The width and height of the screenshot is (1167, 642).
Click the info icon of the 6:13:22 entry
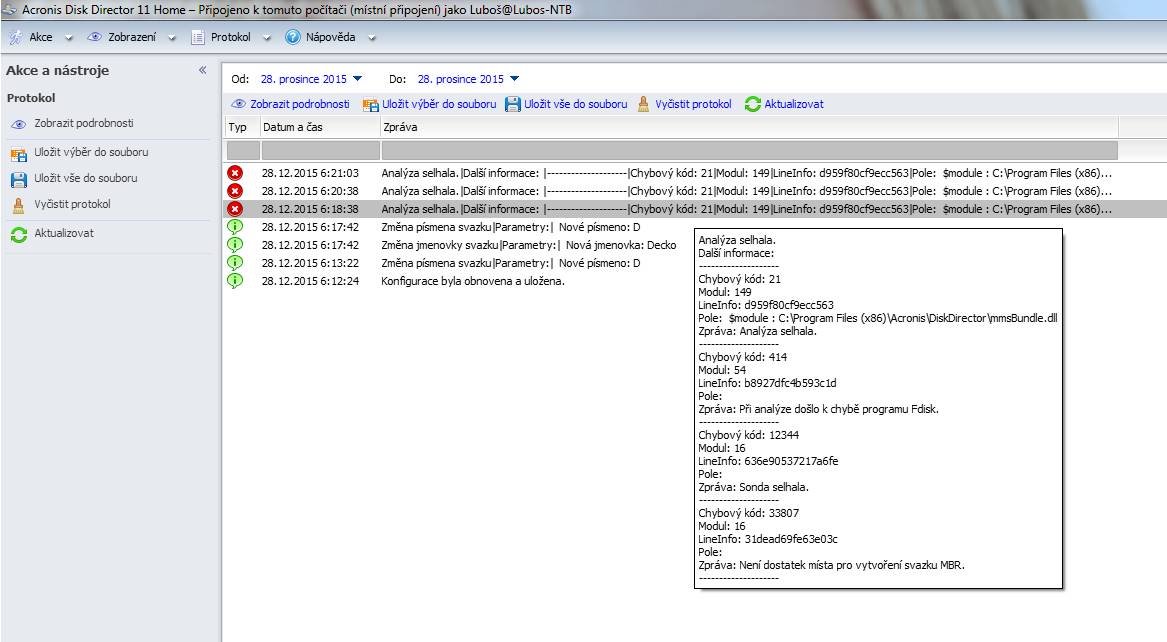pyautogui.click(x=235, y=263)
